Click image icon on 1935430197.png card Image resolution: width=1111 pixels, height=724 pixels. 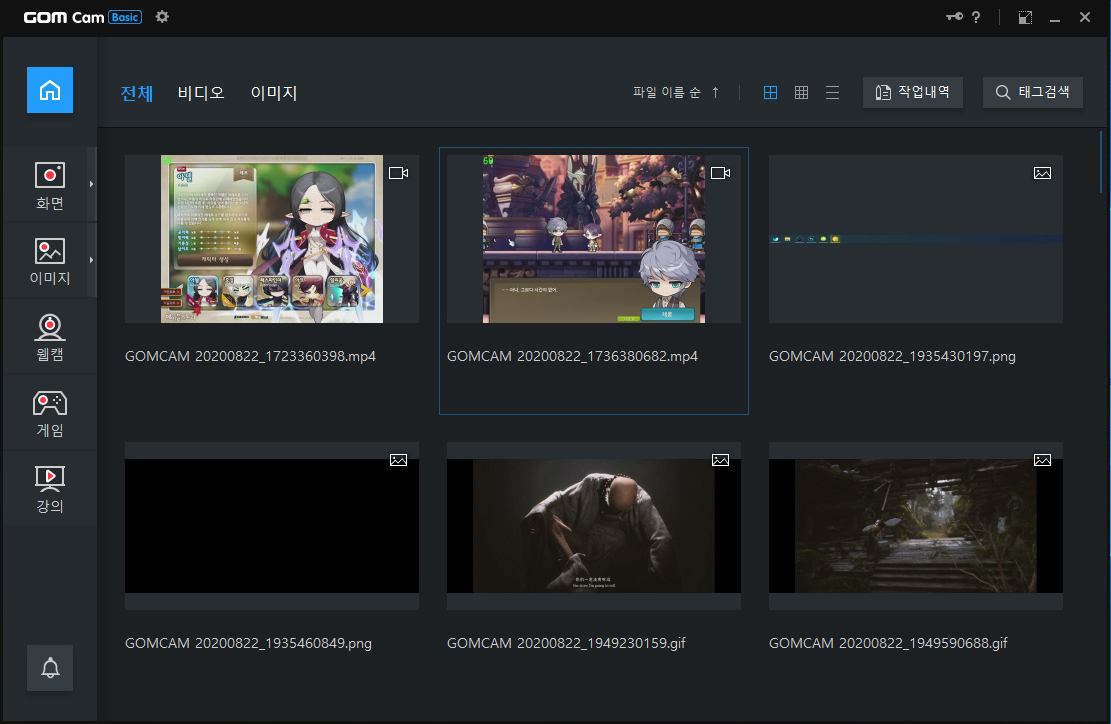pyautogui.click(x=1042, y=173)
